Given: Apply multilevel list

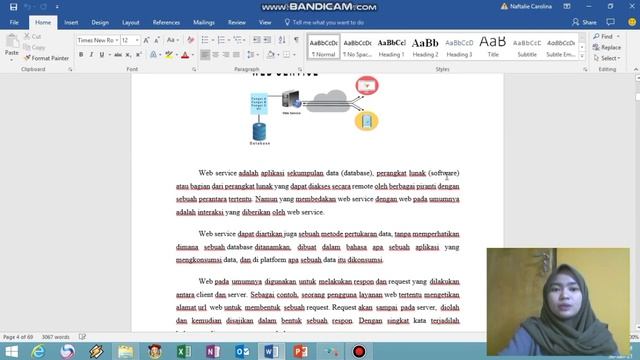Looking at the screenshot, I should click(238, 40).
